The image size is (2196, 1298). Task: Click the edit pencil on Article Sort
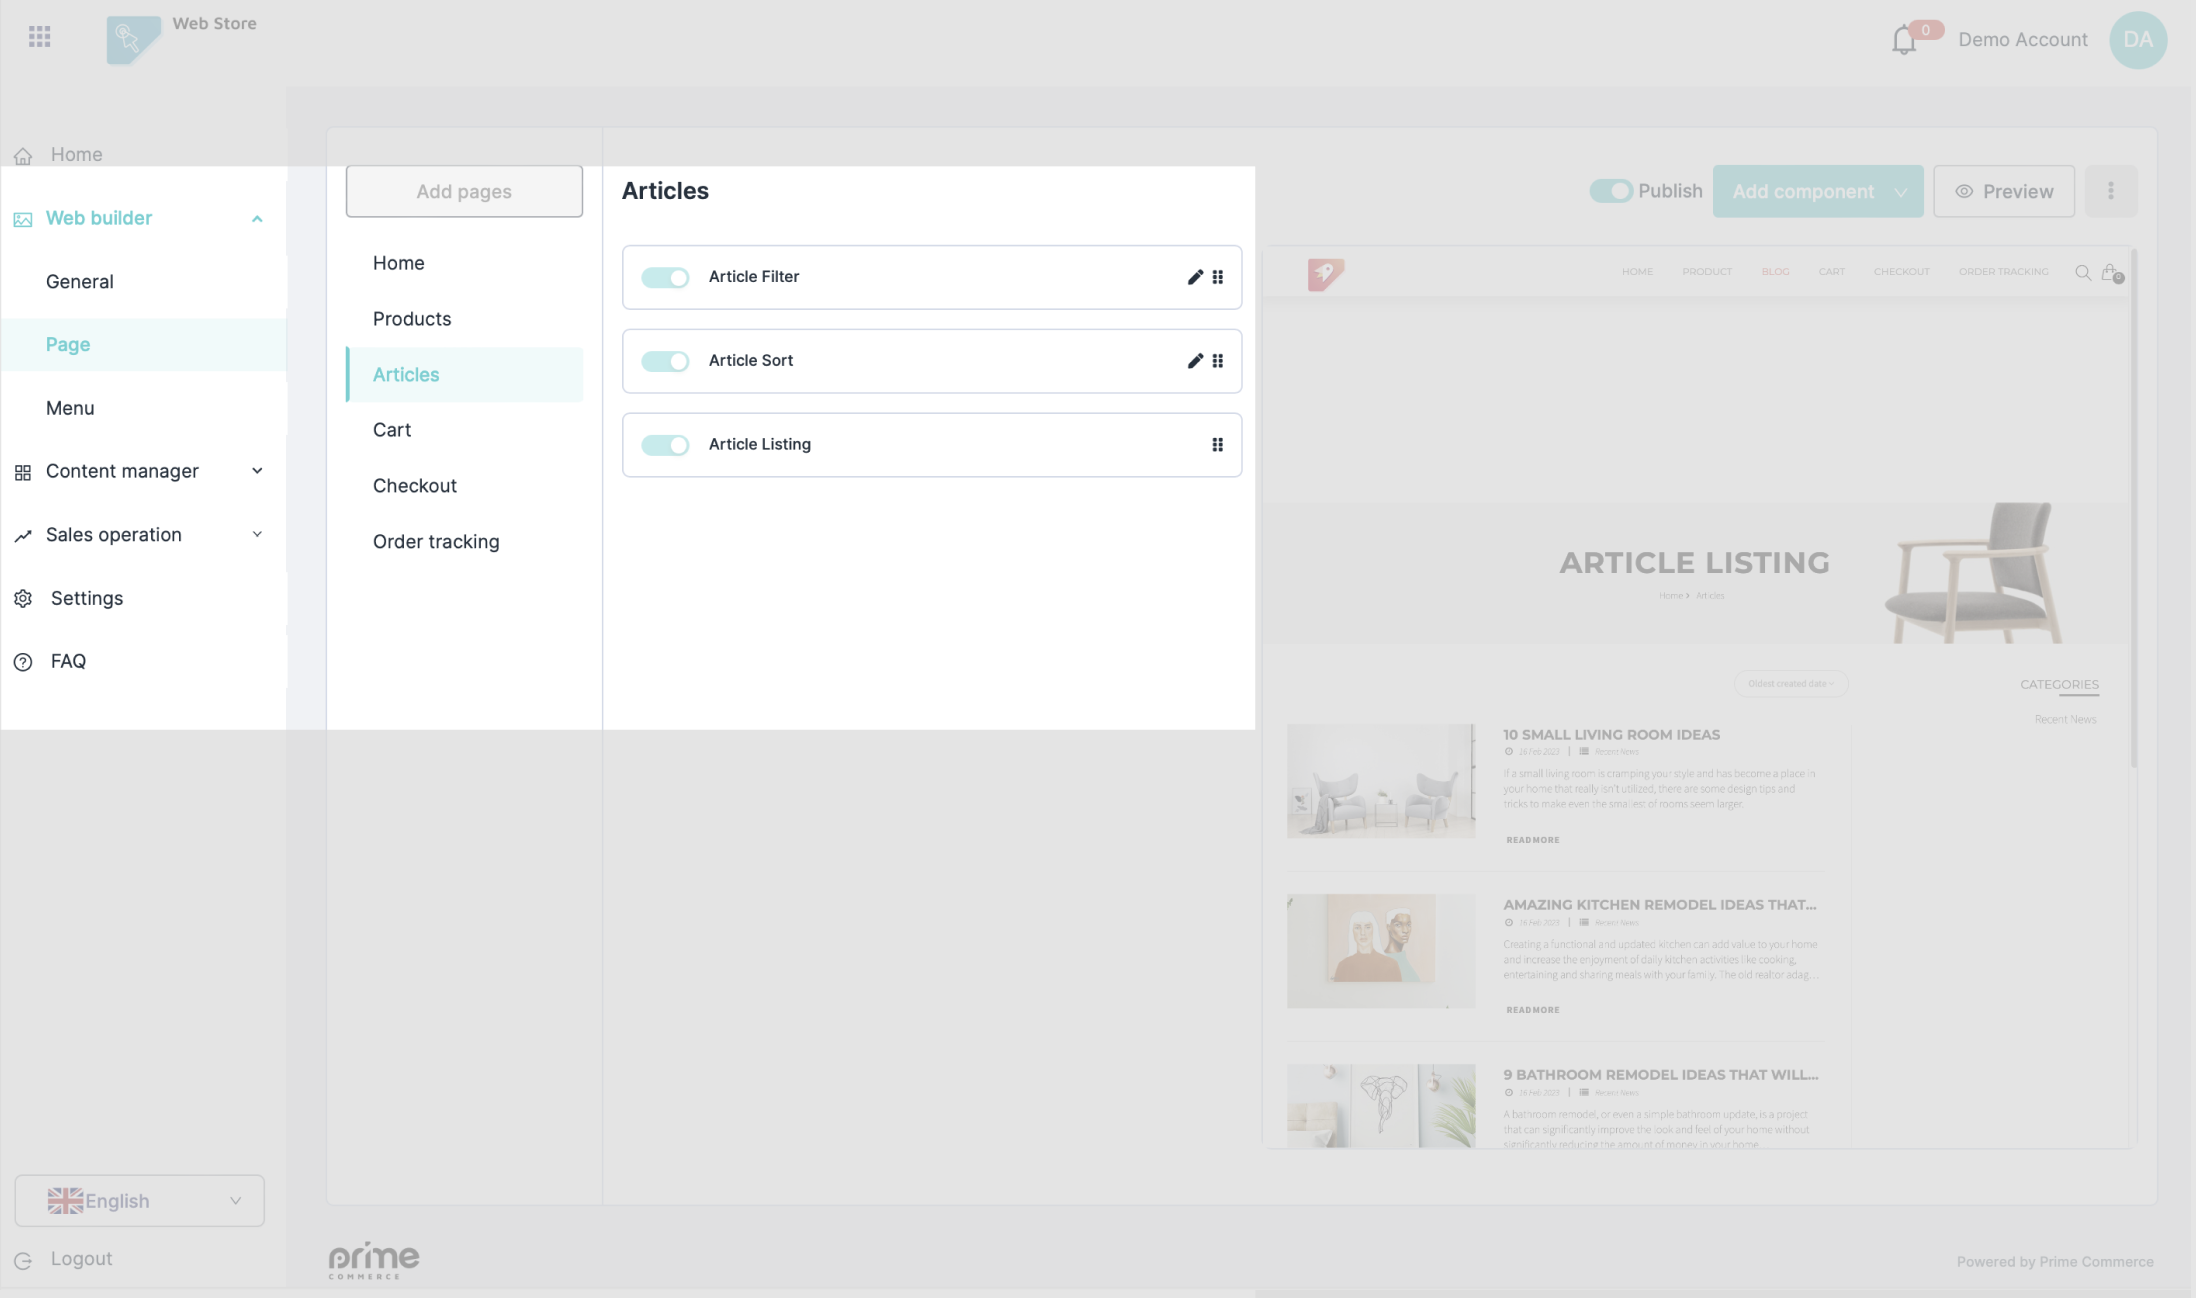click(1195, 361)
